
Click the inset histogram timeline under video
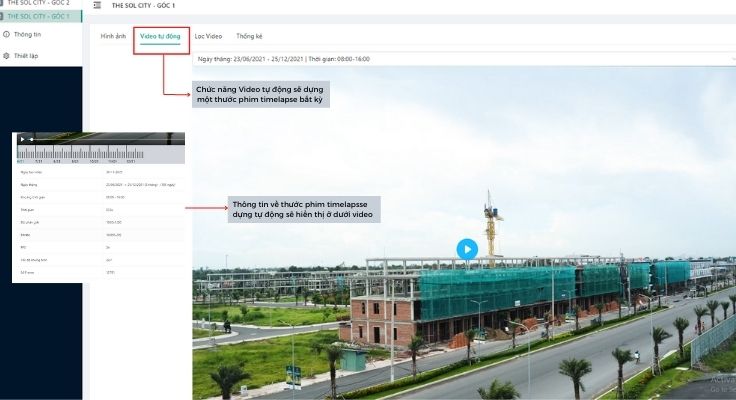click(x=100, y=154)
